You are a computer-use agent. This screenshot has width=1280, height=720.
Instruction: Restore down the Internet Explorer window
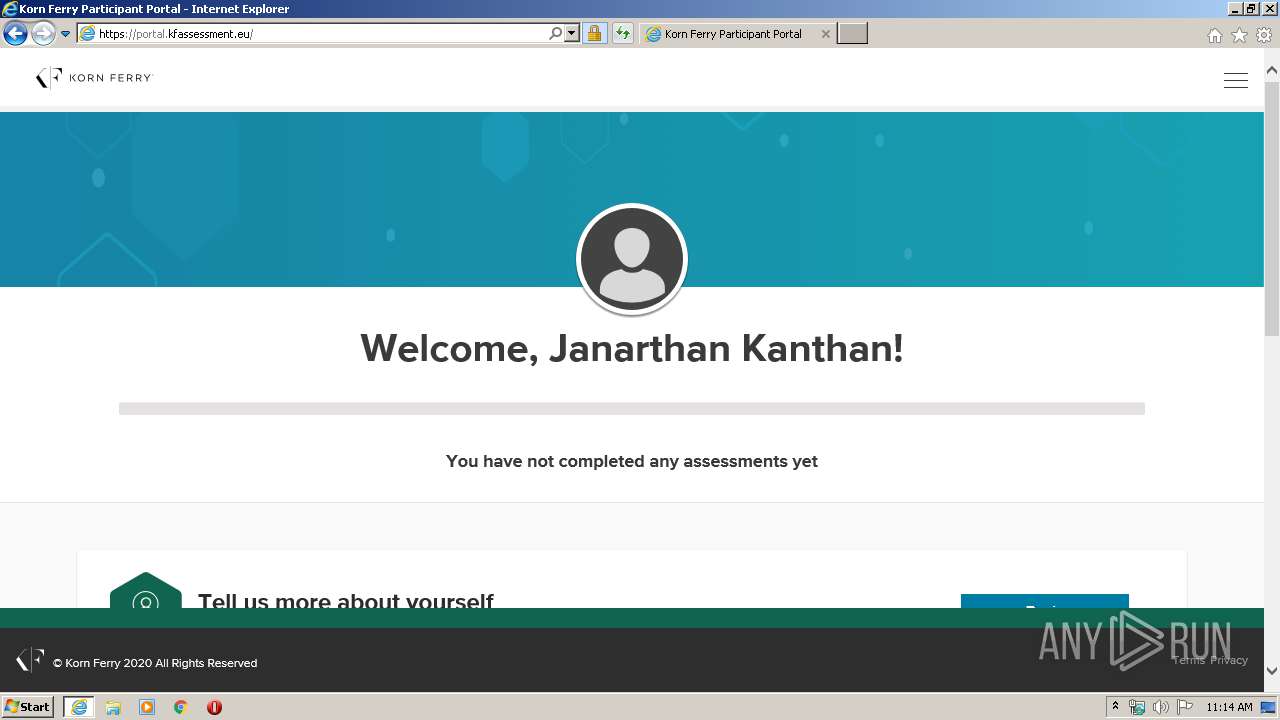(x=1251, y=8)
